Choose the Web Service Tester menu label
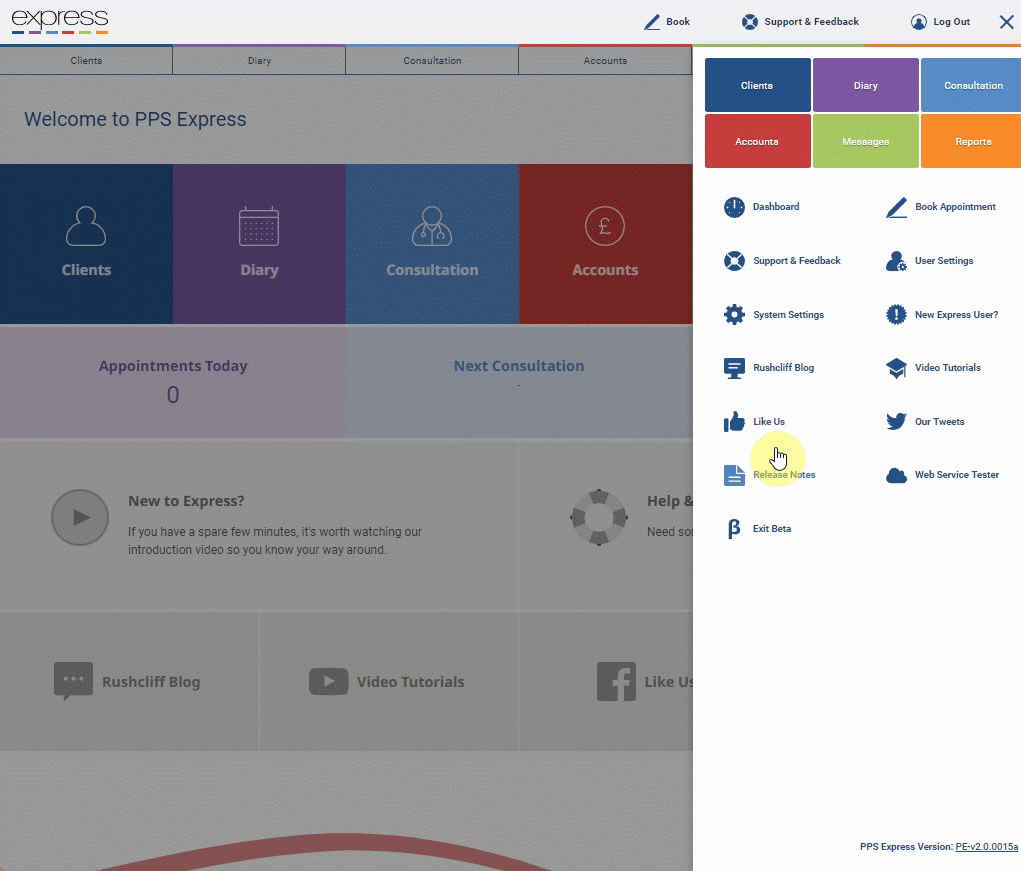Screen dimensions: 1021x871 tap(957, 475)
